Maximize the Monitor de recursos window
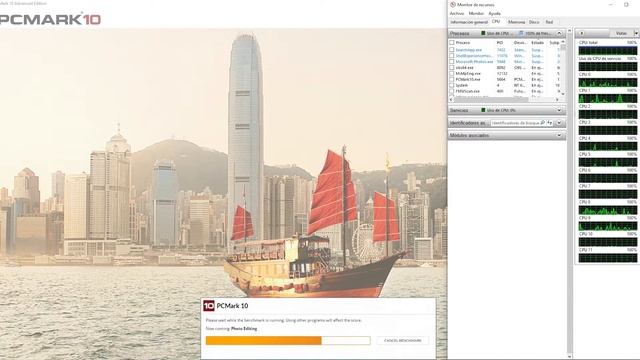 (x=626, y=4)
